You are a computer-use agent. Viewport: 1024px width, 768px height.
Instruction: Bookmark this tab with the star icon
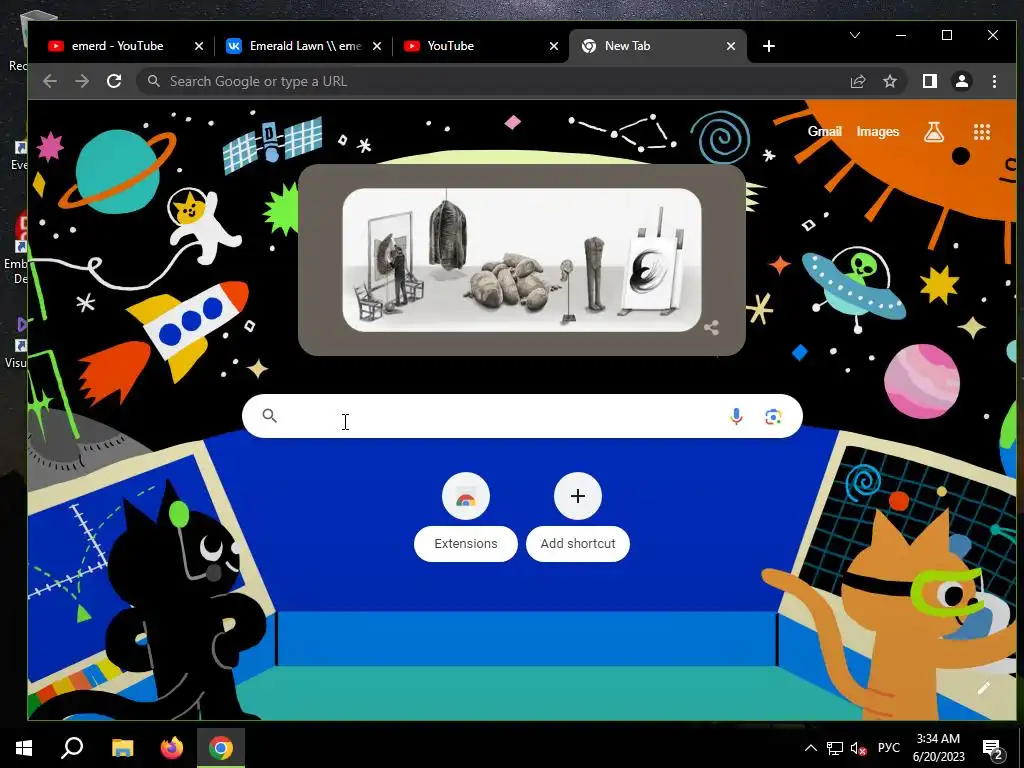tap(889, 81)
